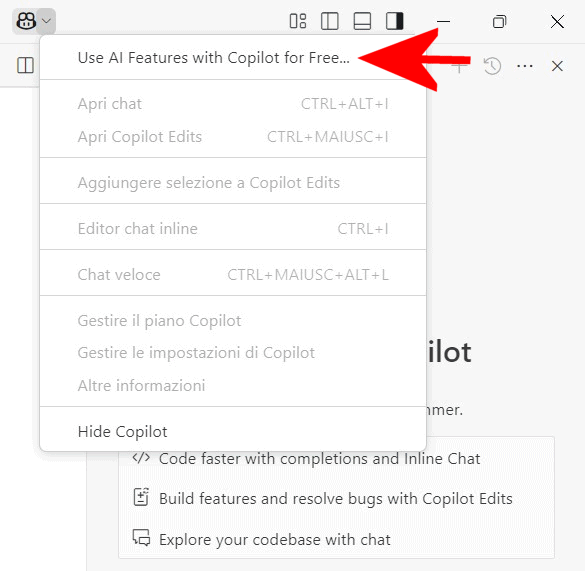Click text Explore your codebase with chat

pos(275,540)
